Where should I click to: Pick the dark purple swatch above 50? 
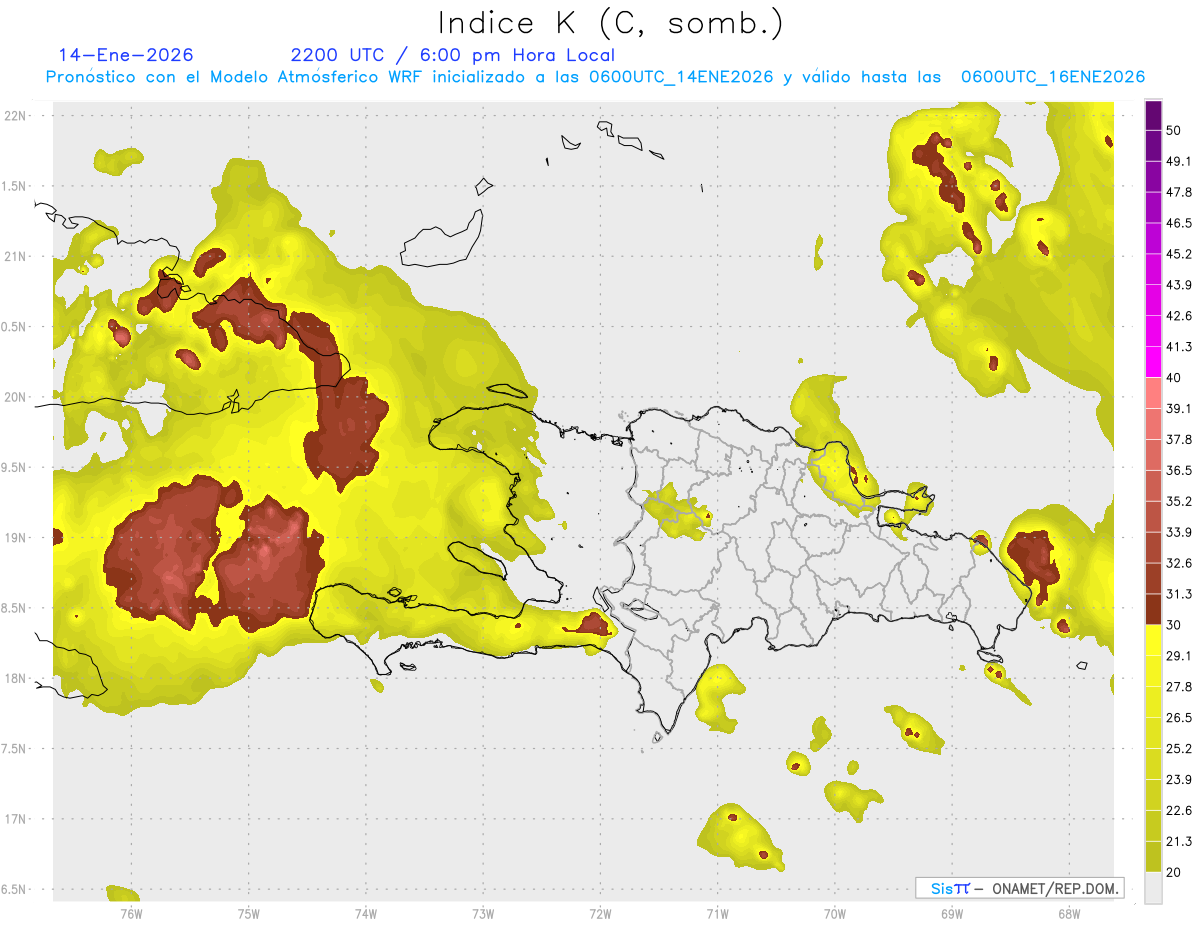coord(1153,115)
